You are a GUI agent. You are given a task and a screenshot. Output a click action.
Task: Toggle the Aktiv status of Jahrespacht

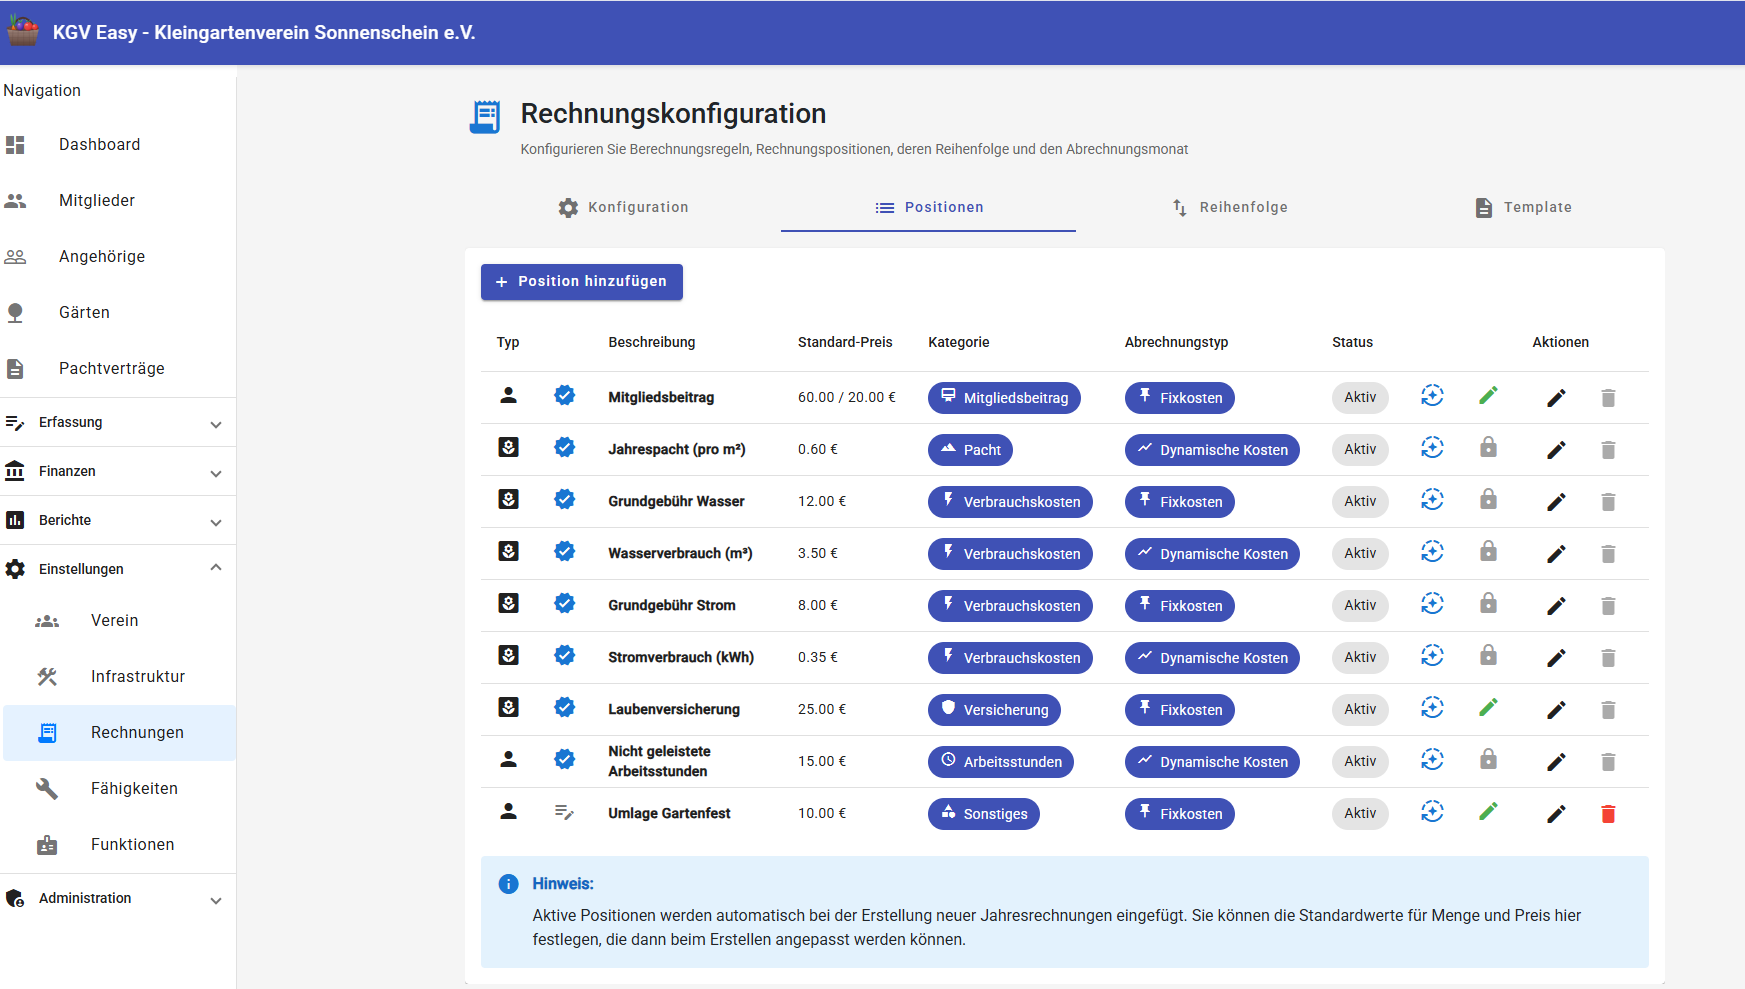click(x=1360, y=449)
